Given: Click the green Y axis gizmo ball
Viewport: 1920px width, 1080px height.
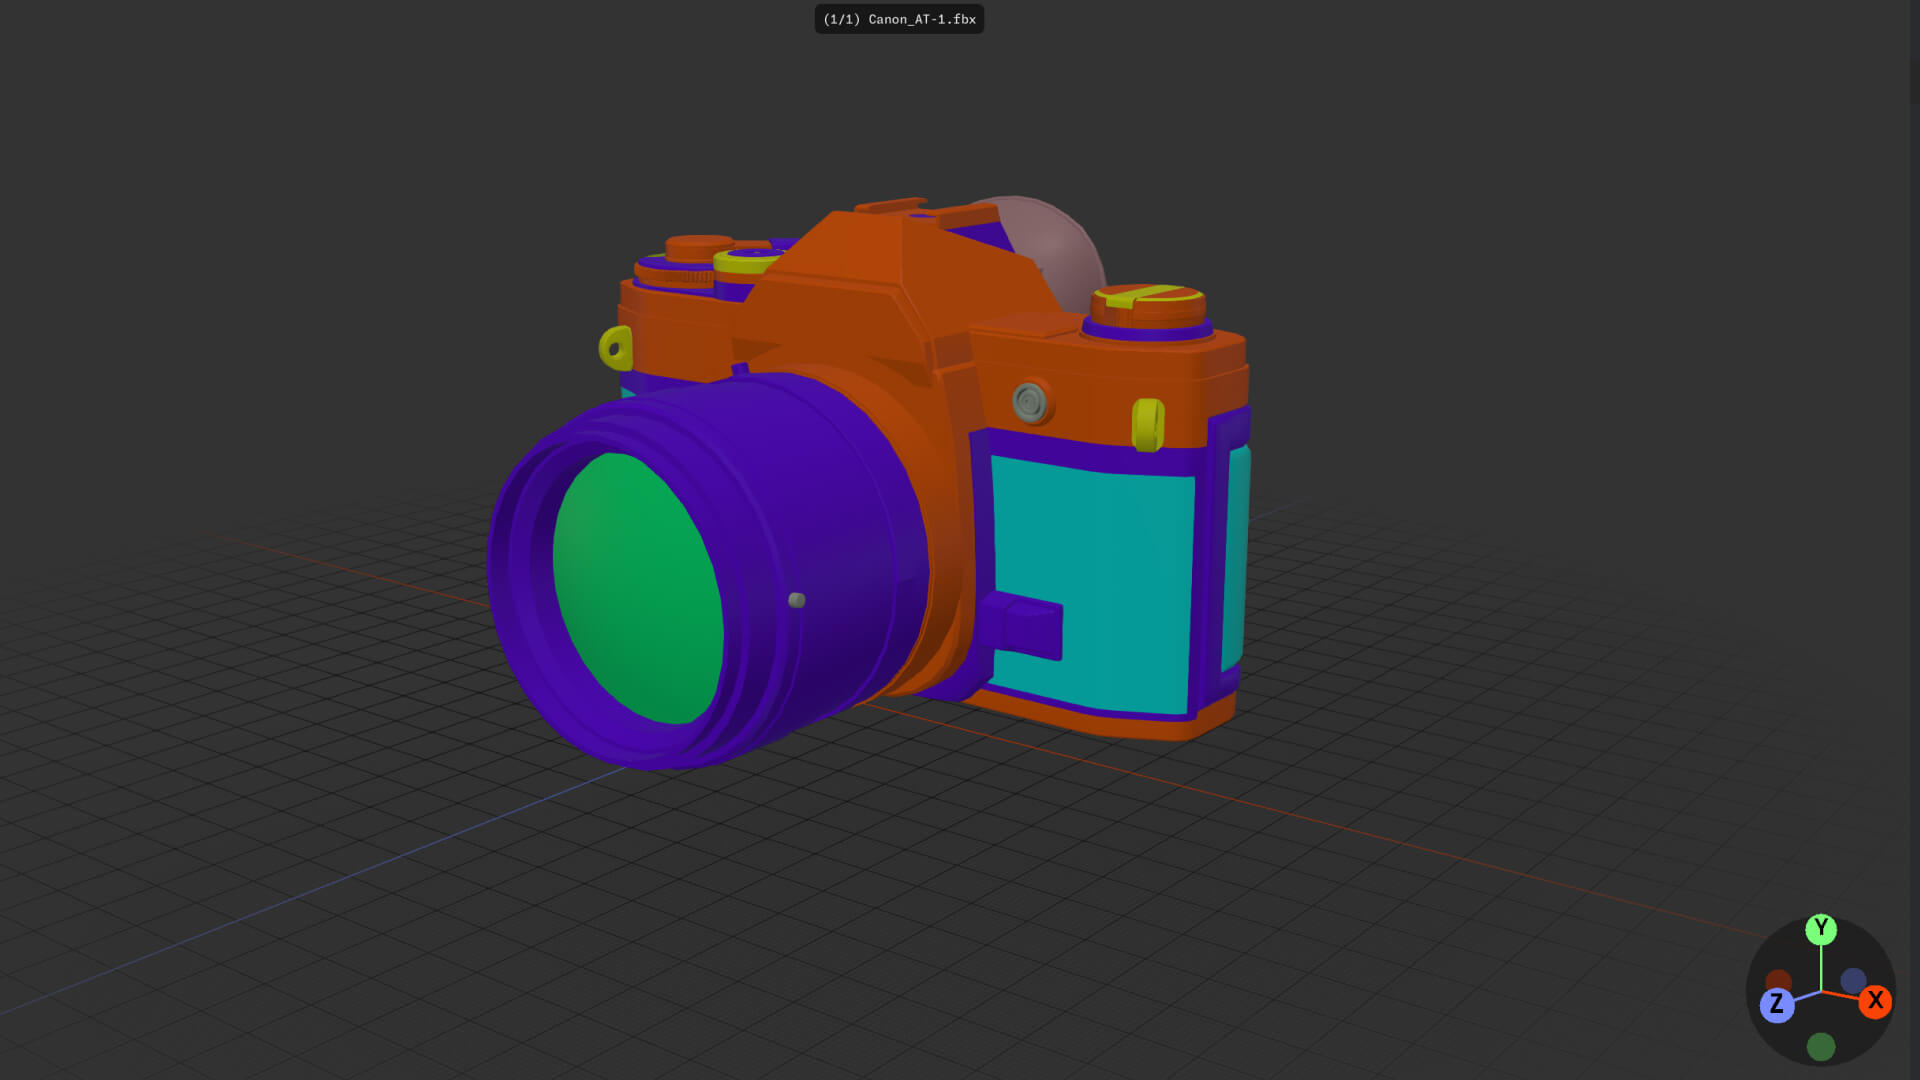Looking at the screenshot, I should [1821, 929].
